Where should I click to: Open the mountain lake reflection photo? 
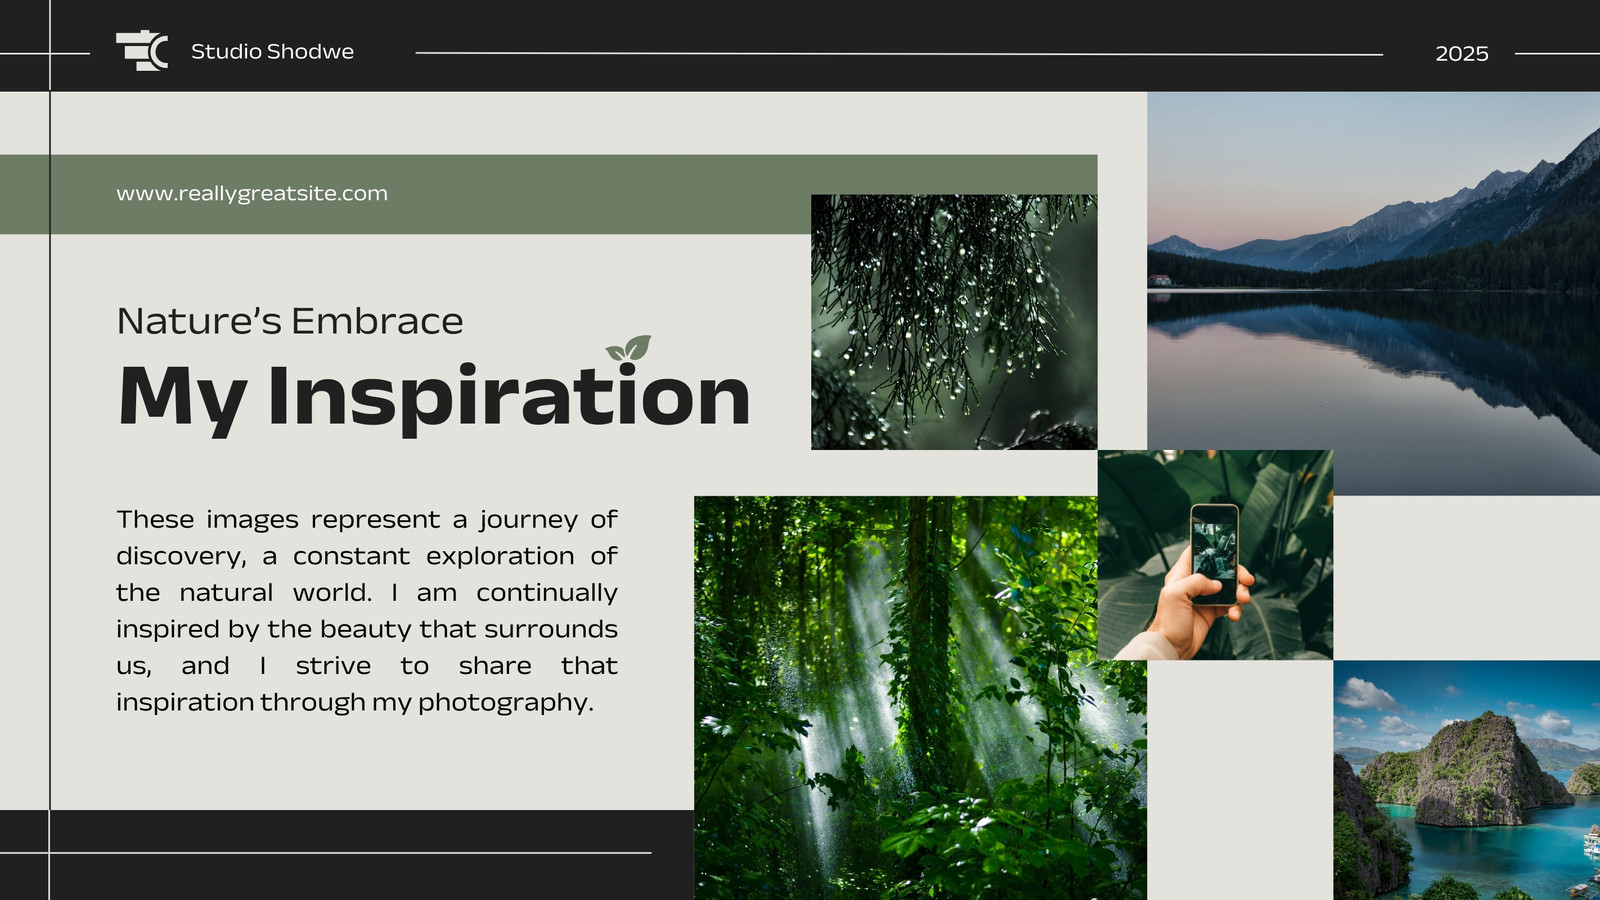[x=1373, y=294]
